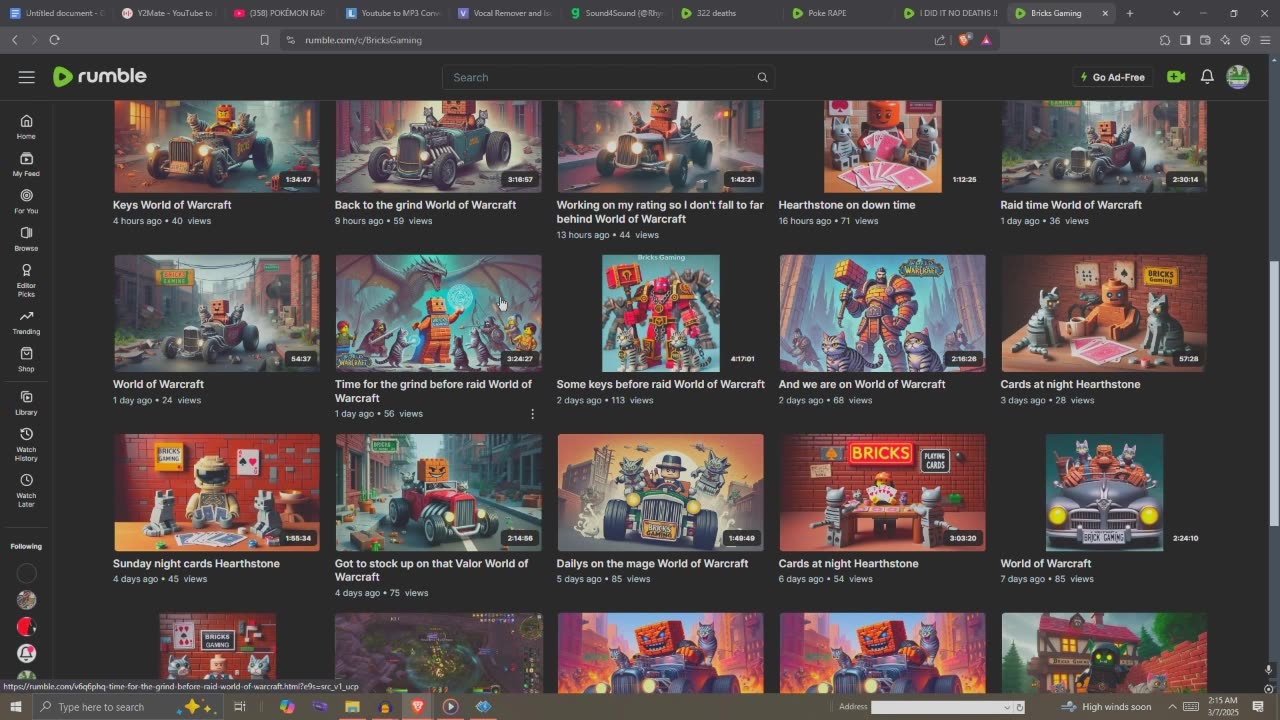Open the extensions puzzle icon
The height and width of the screenshot is (720, 1280).
pos(1165,40)
